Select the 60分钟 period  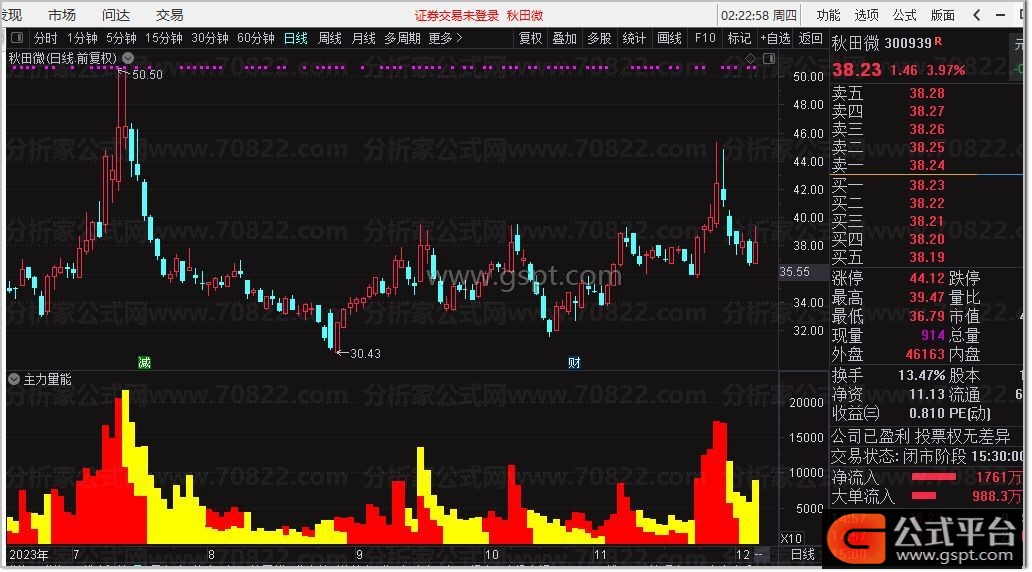pos(256,38)
